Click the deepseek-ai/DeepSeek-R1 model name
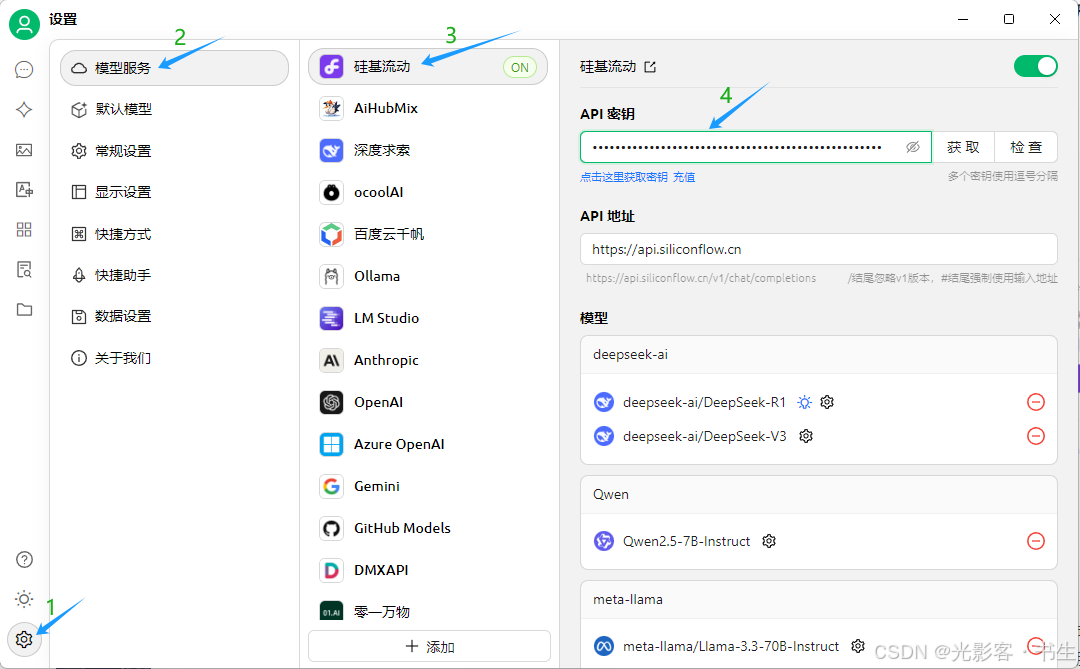The width and height of the screenshot is (1080, 669). click(x=704, y=402)
